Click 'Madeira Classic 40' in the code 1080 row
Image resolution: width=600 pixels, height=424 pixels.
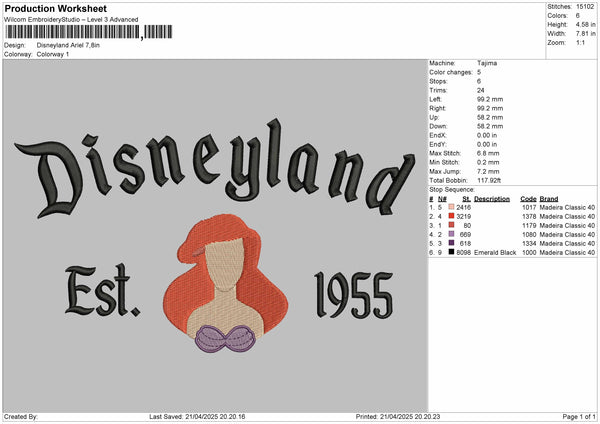[x=567, y=235]
